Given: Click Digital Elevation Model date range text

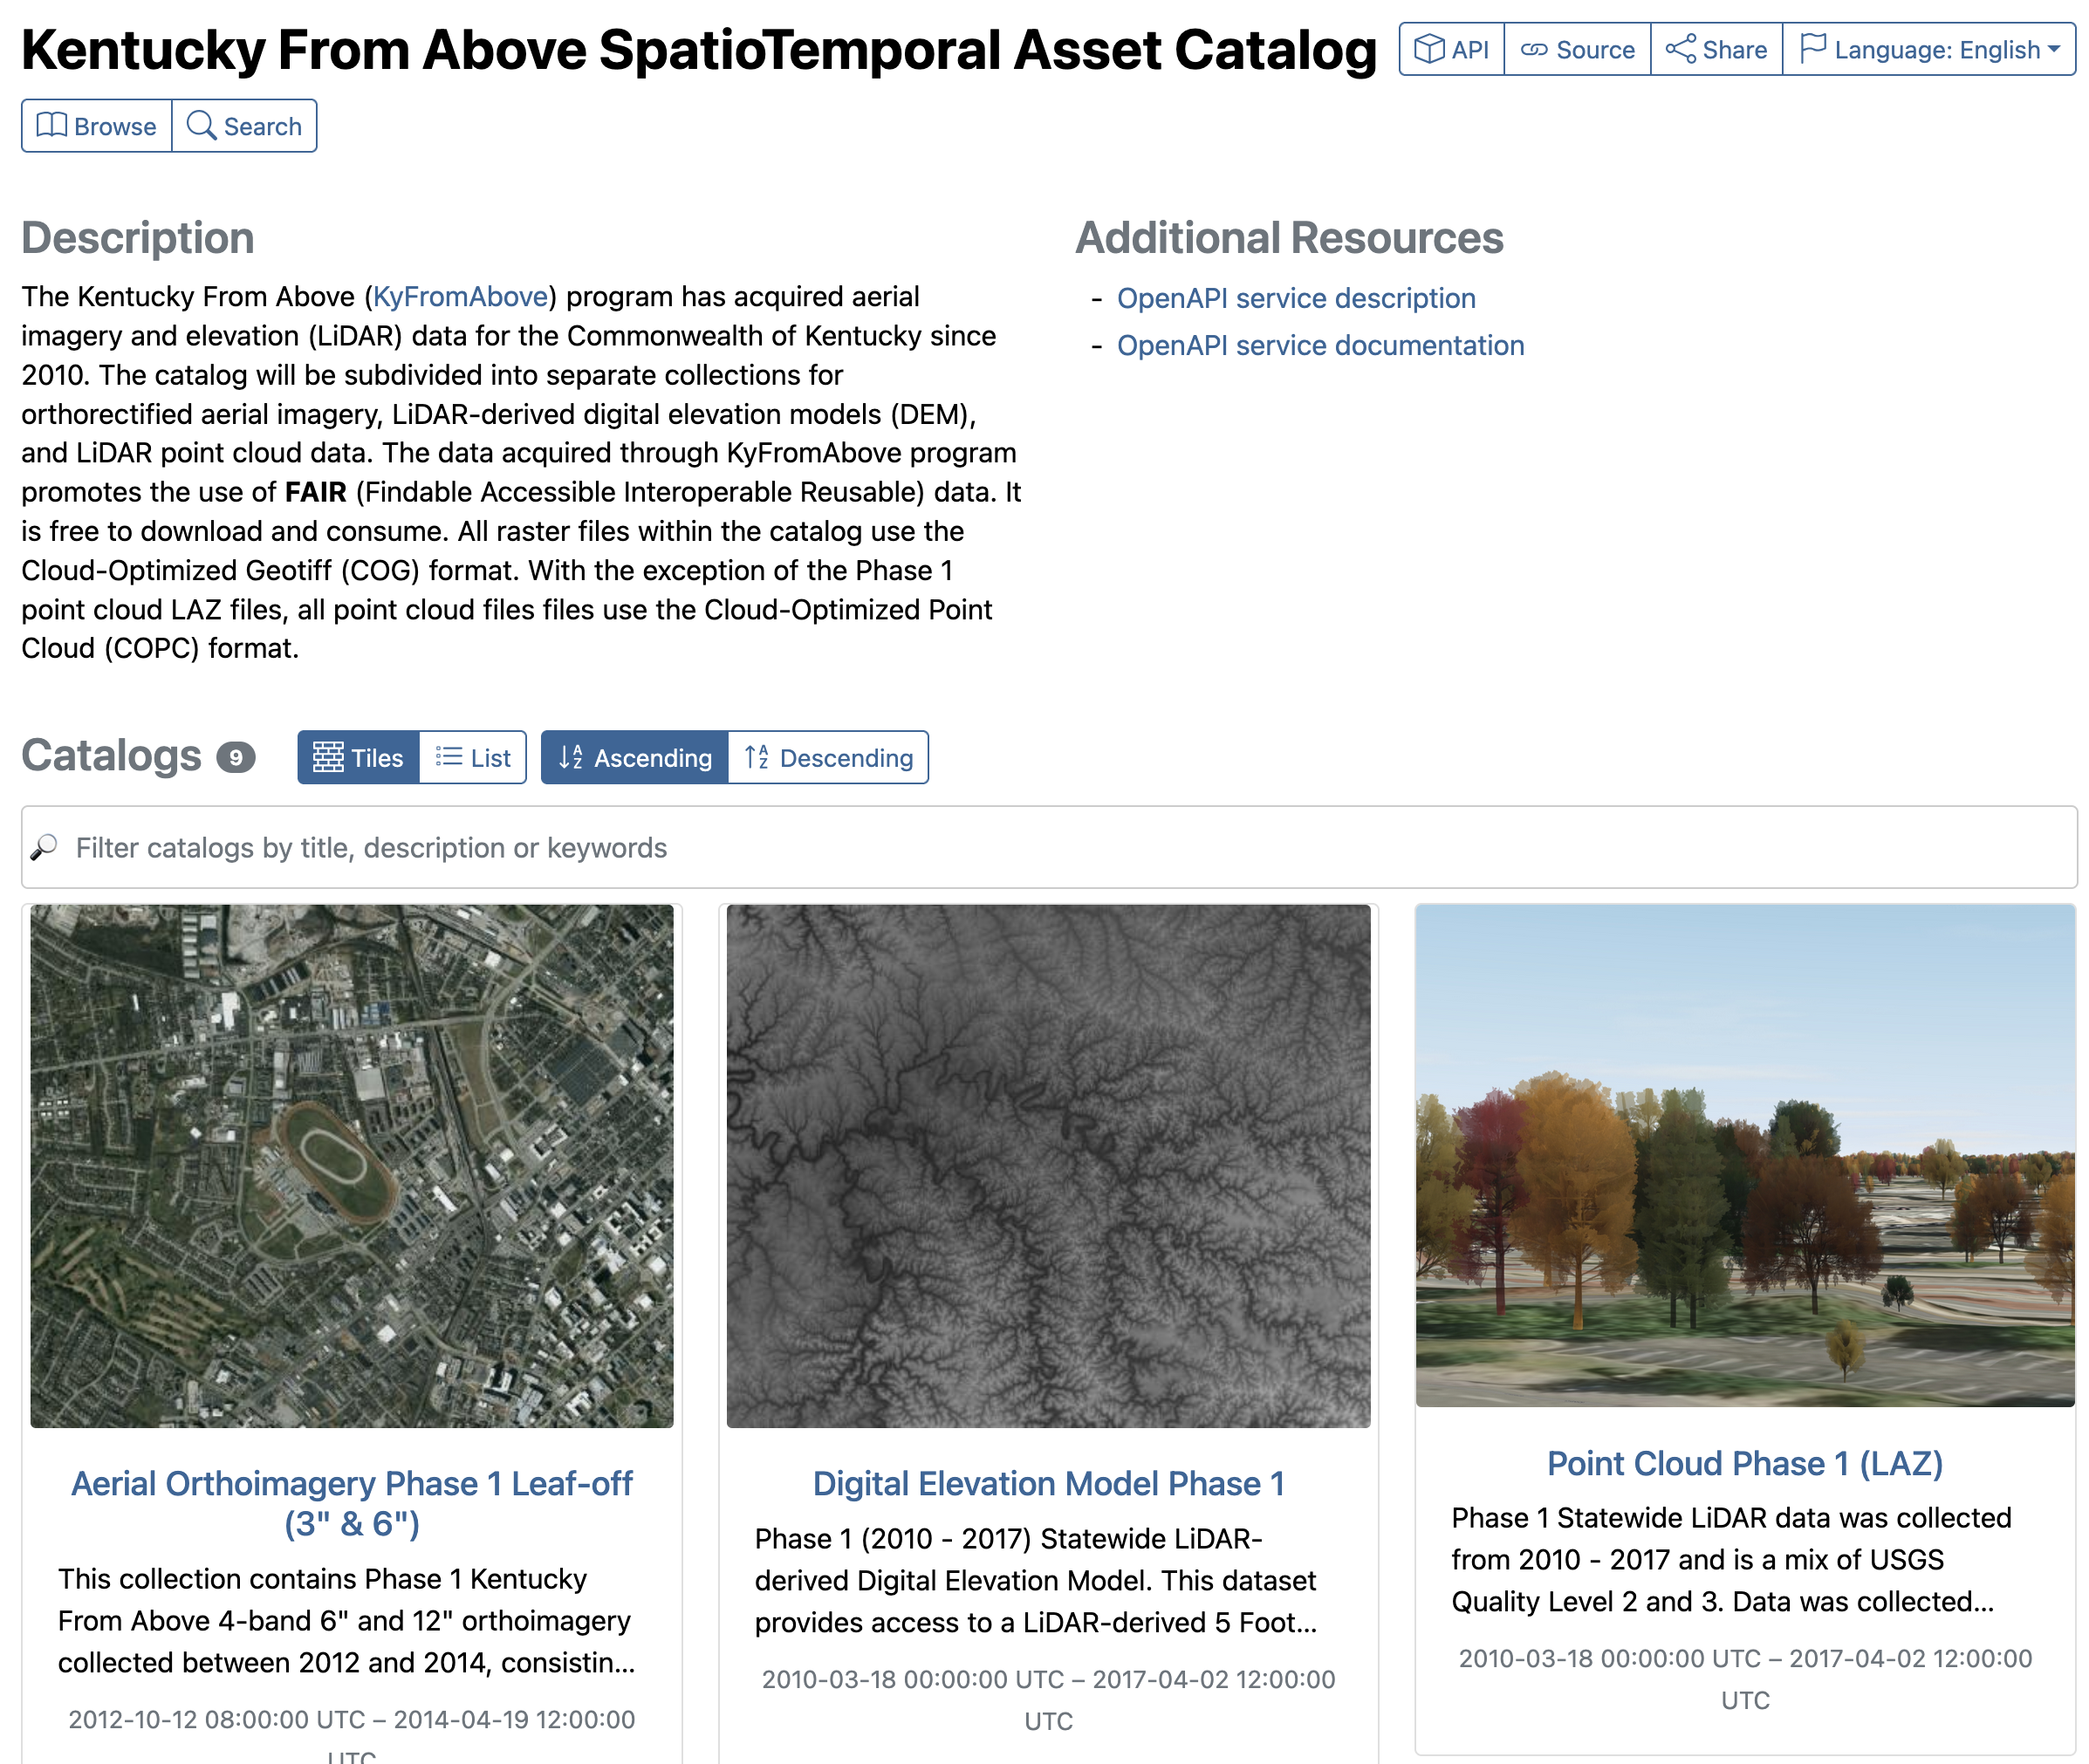Looking at the screenshot, I should pos(1048,1700).
